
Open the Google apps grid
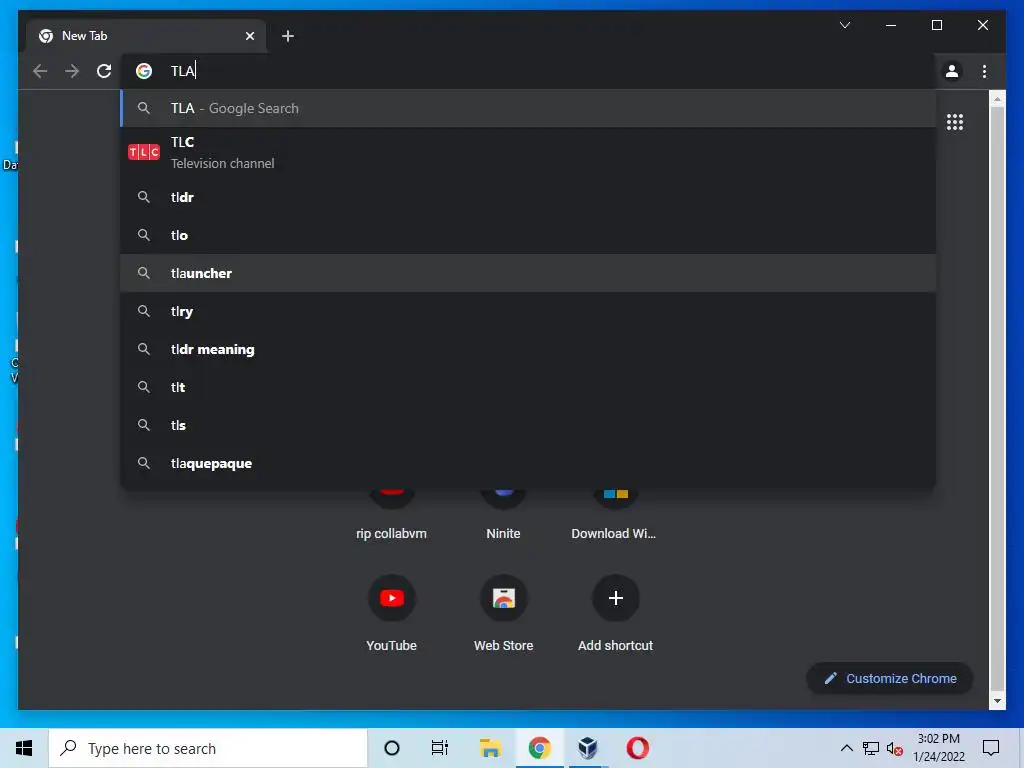pos(955,122)
